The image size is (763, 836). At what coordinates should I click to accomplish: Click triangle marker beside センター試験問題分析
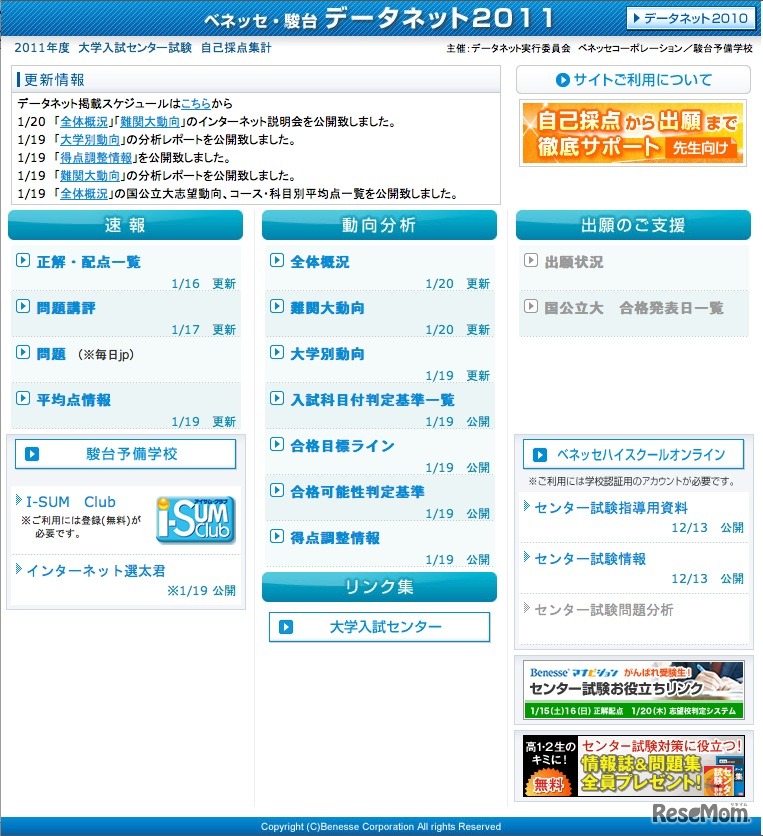pos(527,608)
